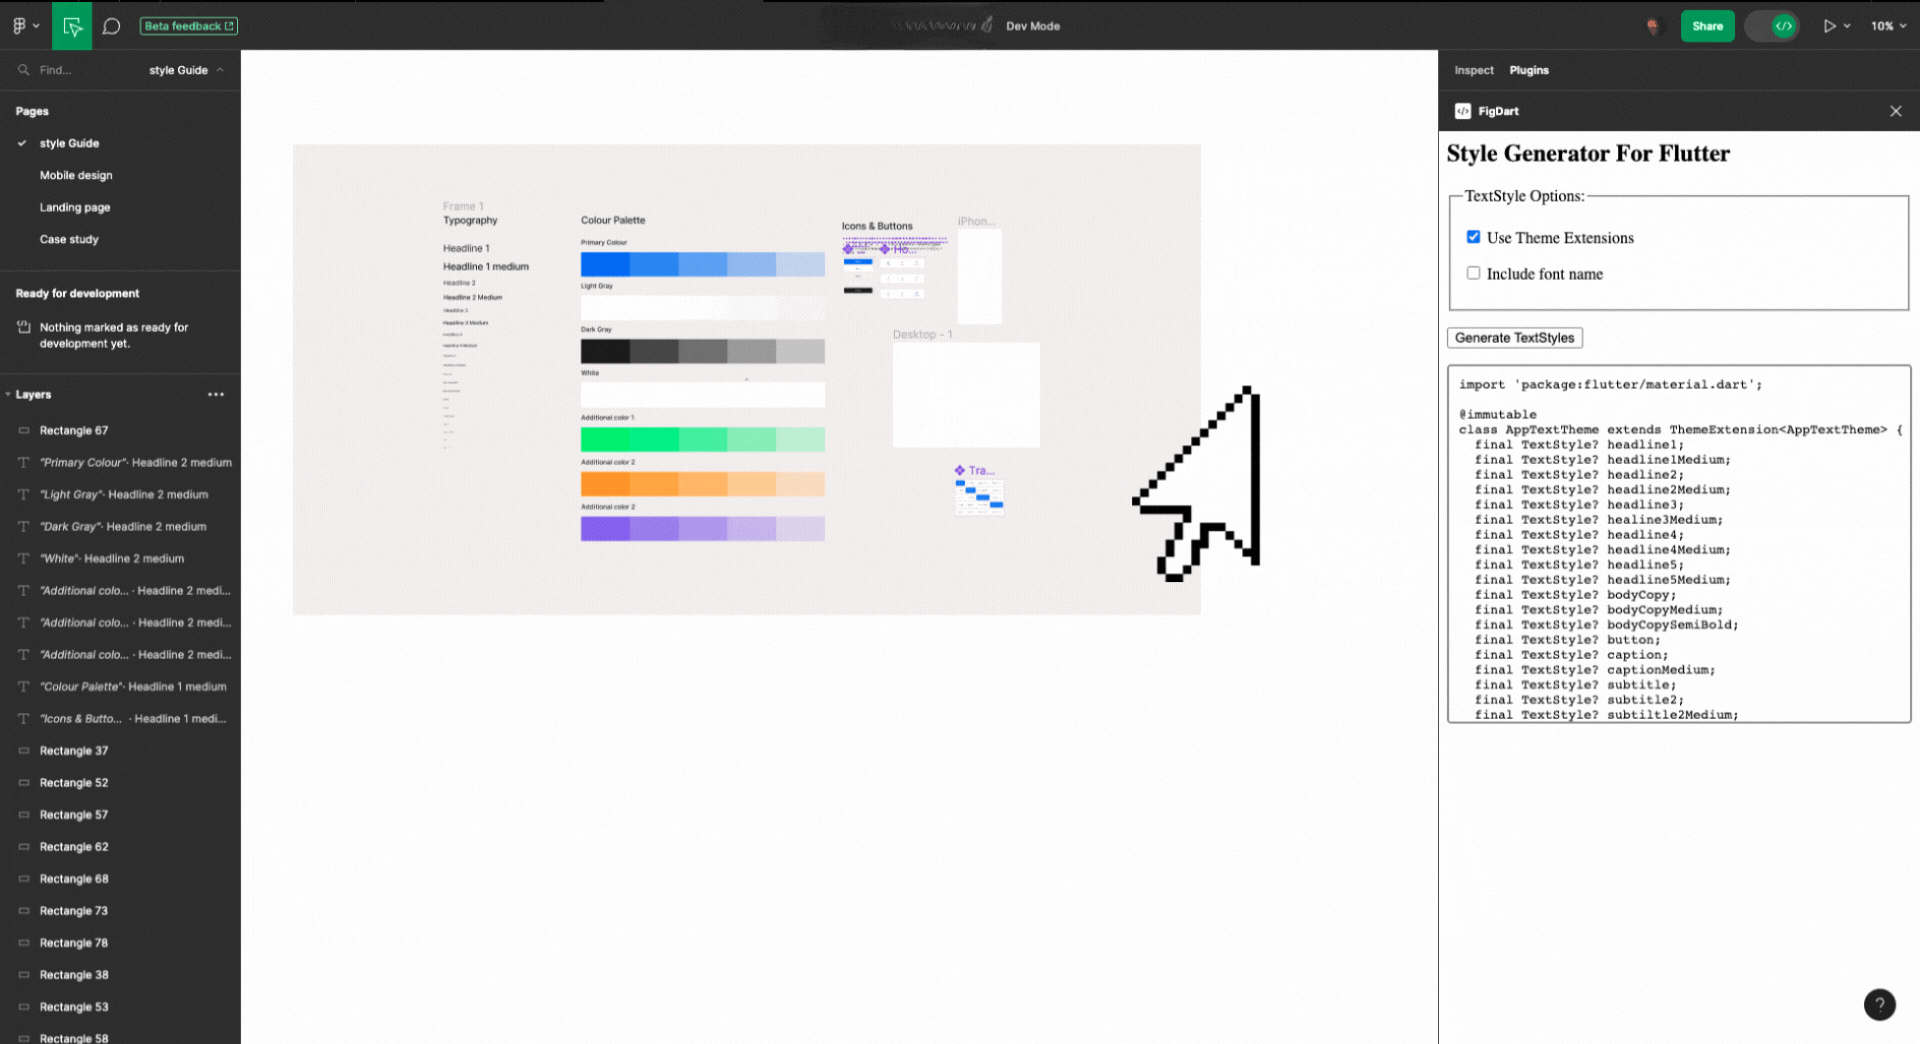Click the FigDart plugin icon
Screen dimensions: 1920x1044
coord(1462,111)
